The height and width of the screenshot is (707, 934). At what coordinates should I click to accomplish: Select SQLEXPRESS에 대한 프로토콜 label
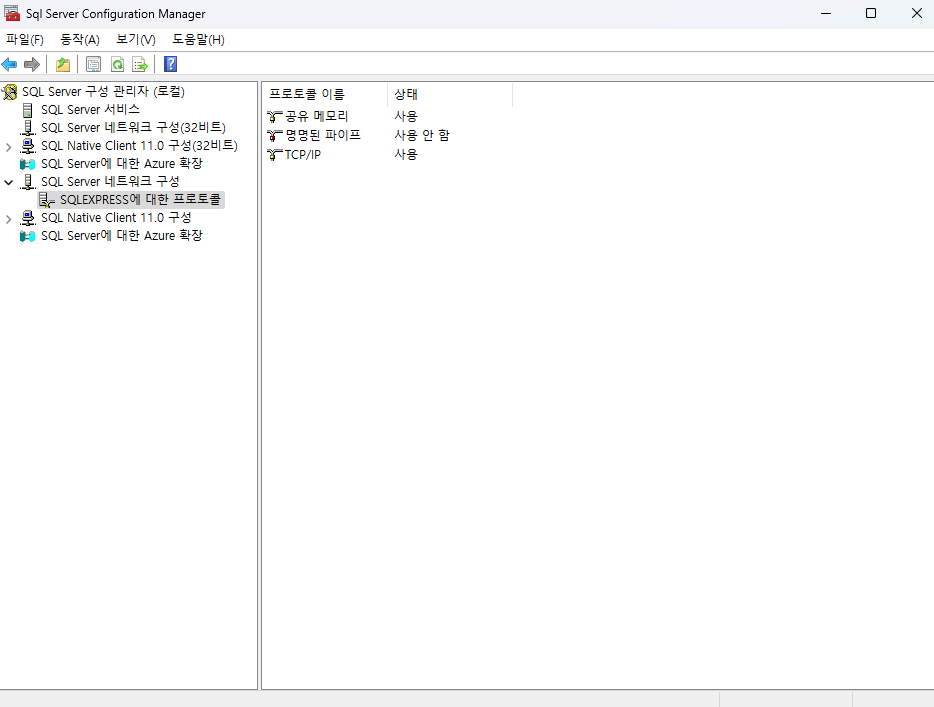(x=141, y=200)
